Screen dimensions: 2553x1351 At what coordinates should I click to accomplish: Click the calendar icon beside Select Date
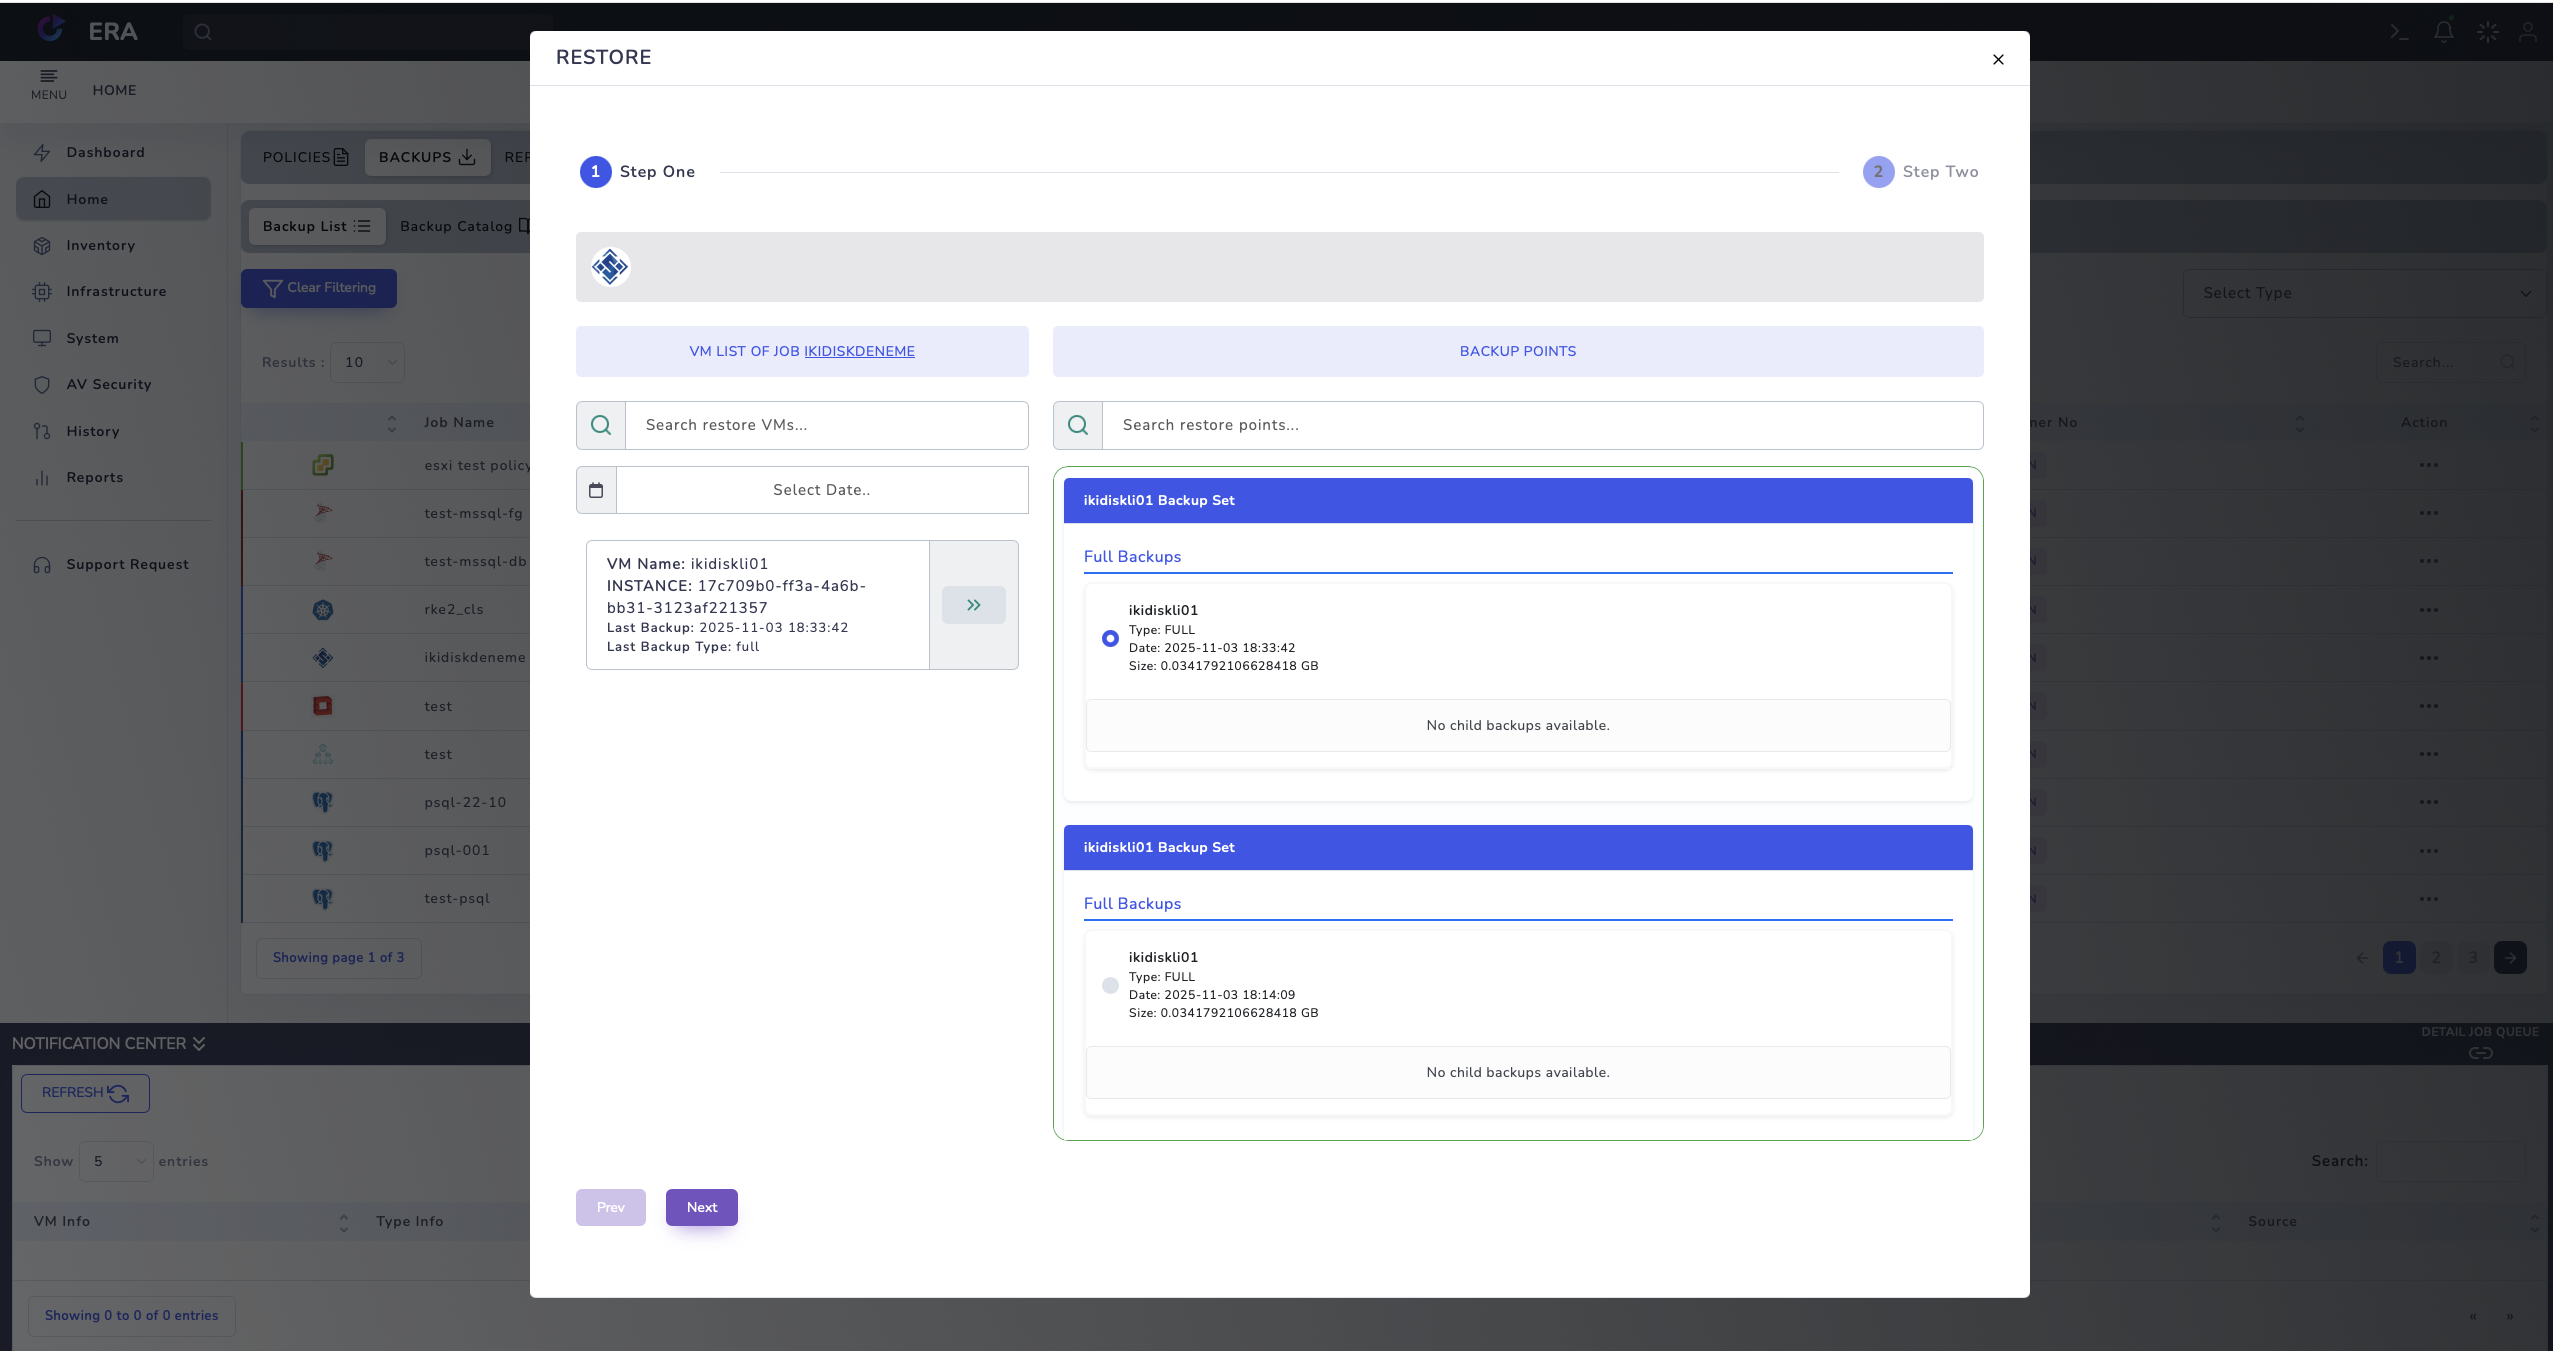pos(596,490)
